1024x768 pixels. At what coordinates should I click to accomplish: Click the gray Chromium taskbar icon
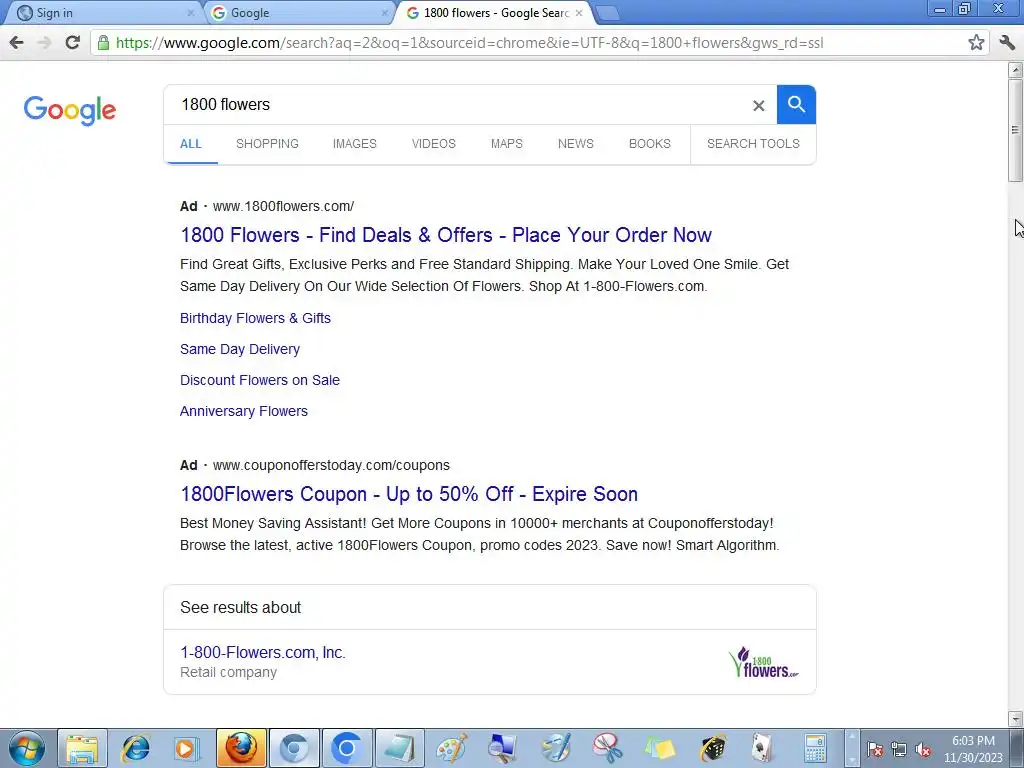(x=294, y=748)
